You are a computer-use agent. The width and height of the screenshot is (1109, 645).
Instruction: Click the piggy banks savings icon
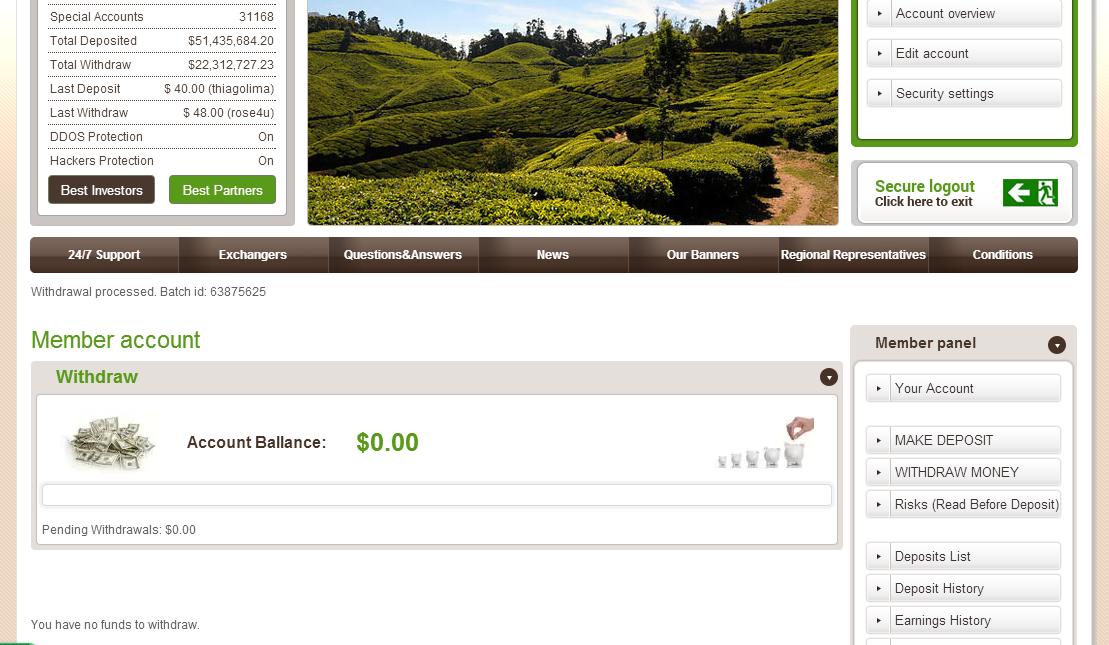766,442
